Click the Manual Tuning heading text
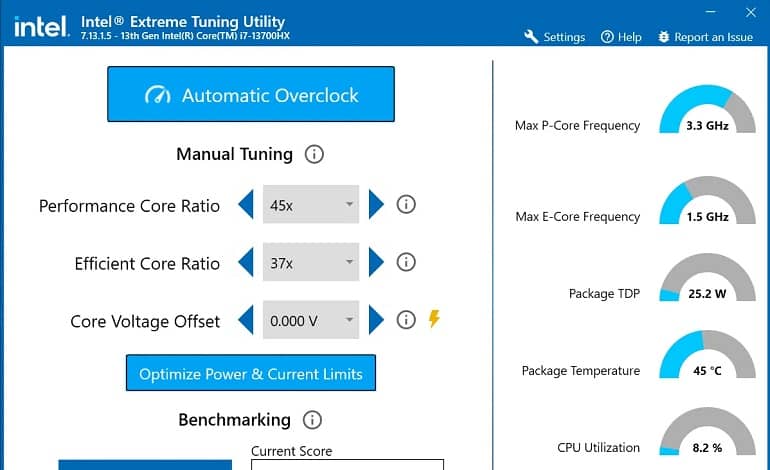 tap(234, 154)
